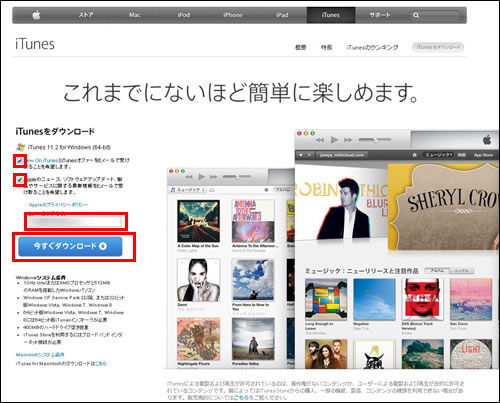Click back arrow in front iTunes store bar
Image resolution: width=500 pixels, height=403 pixels.
[x=301, y=155]
